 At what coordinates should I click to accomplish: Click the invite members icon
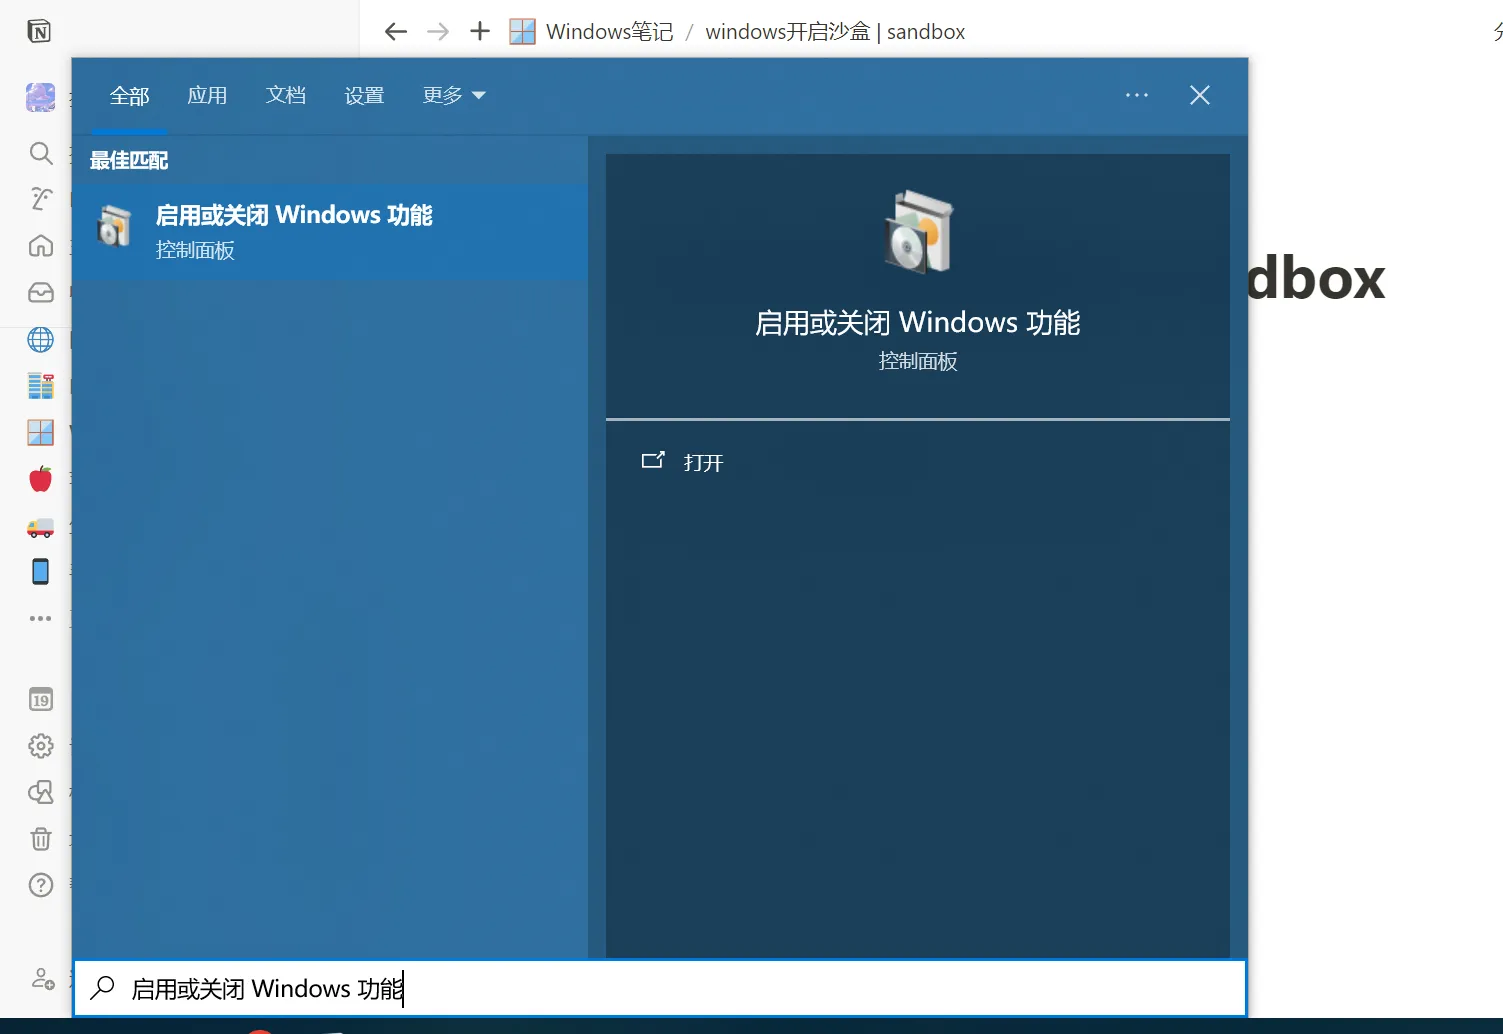(x=43, y=979)
